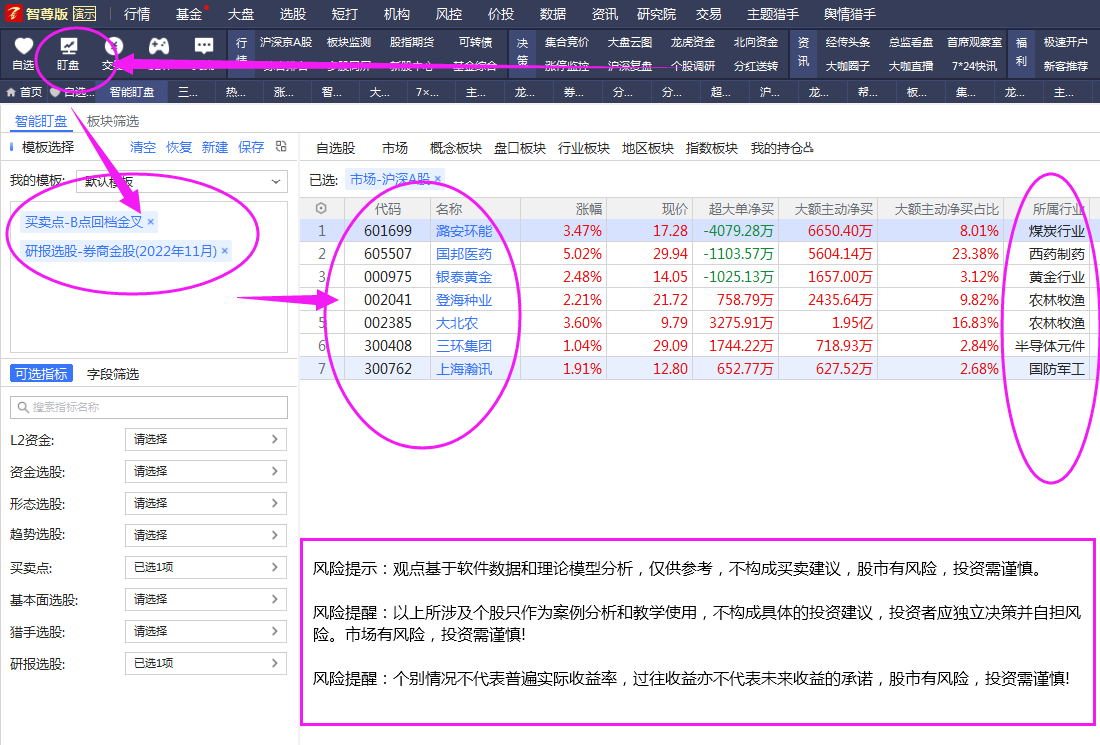The width and height of the screenshot is (1100, 745).
Task: Open 大盘云图 shortcut
Action: (x=629, y=42)
